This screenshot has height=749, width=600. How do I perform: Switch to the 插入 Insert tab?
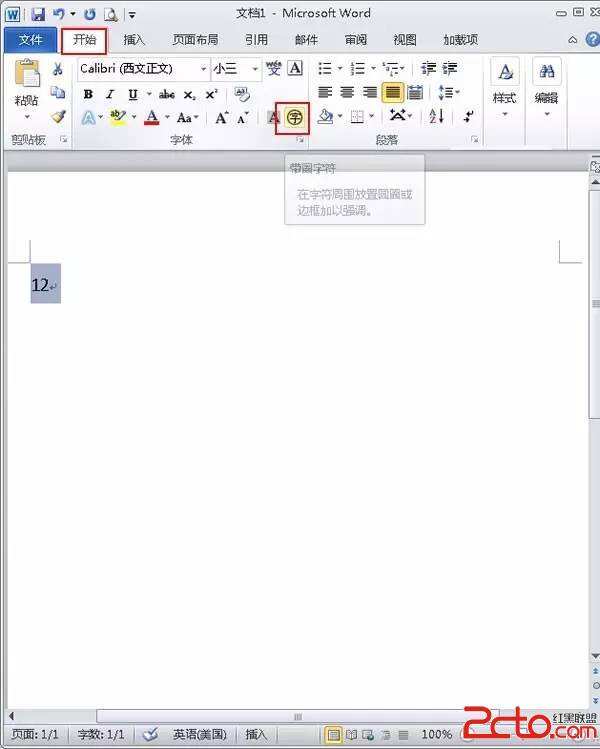pyautogui.click(x=134, y=40)
